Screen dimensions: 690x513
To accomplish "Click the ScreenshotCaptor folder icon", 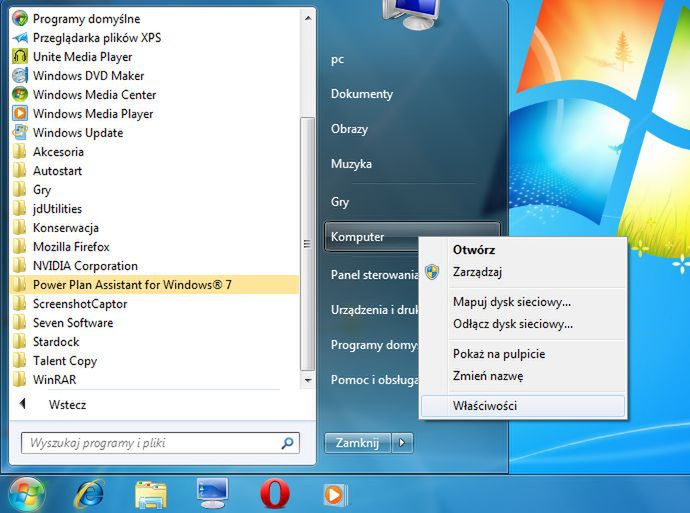I will pyautogui.click(x=19, y=304).
